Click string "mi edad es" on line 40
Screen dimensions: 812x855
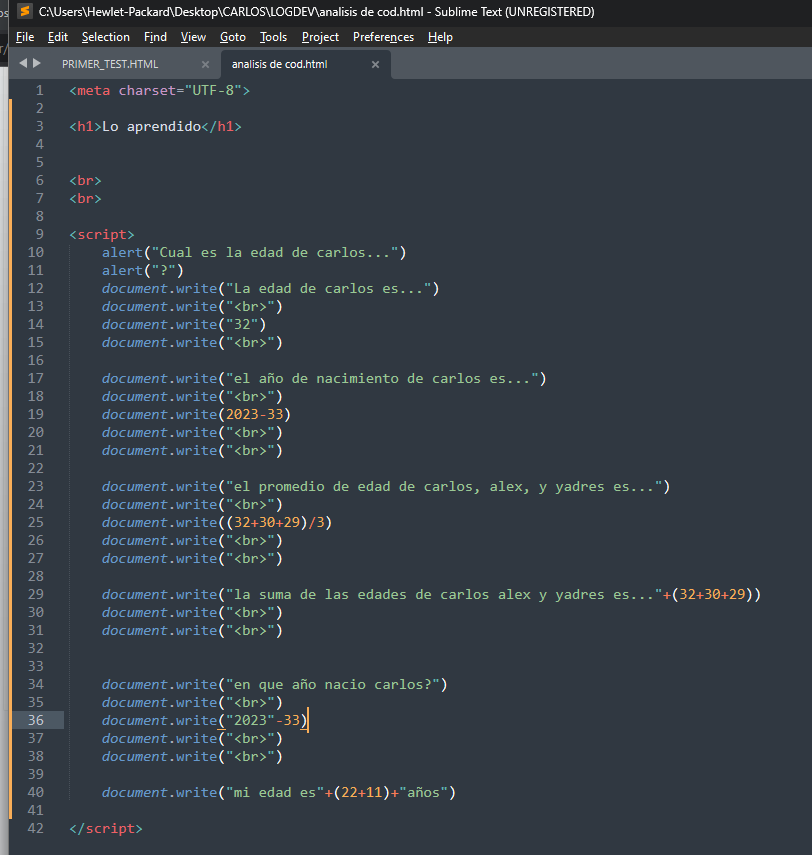(275, 792)
